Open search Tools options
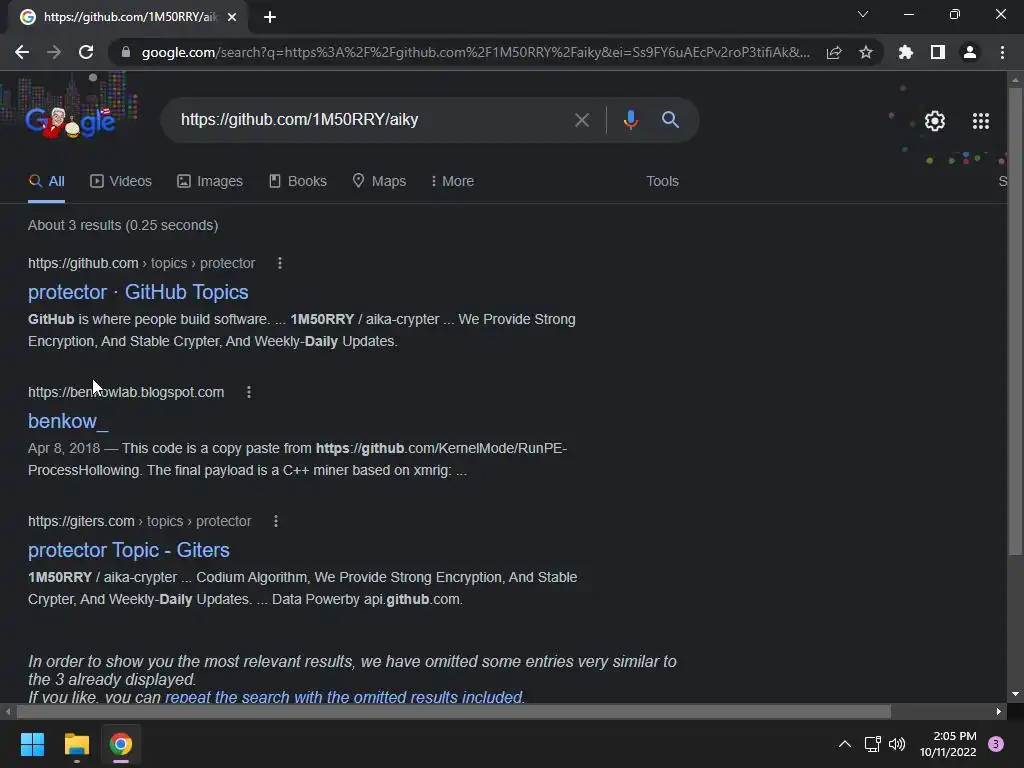1024x768 pixels. point(662,182)
